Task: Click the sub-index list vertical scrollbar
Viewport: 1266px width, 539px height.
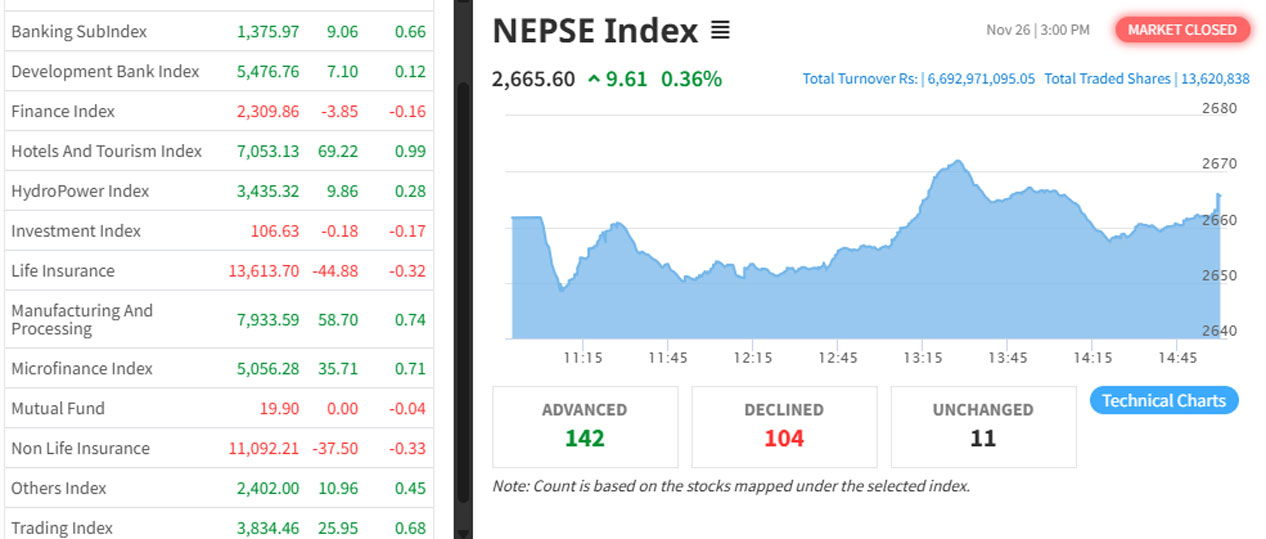Action: coord(462,290)
